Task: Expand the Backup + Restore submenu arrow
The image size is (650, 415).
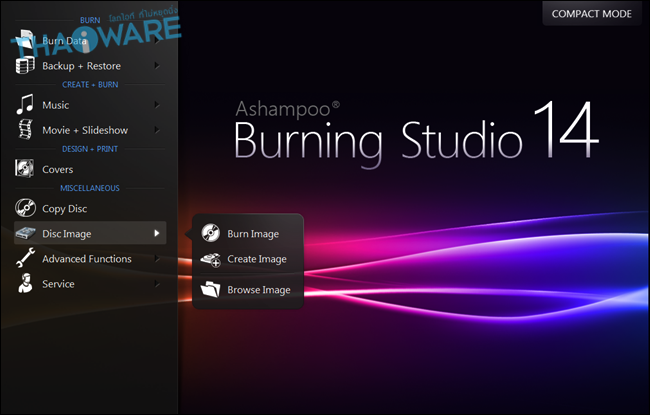Action: (157, 66)
